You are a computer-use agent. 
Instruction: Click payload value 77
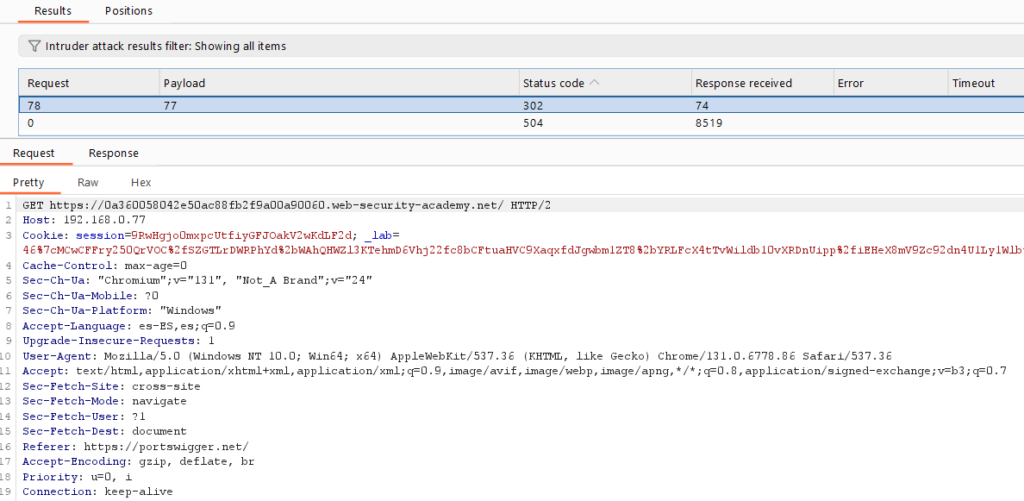170,105
